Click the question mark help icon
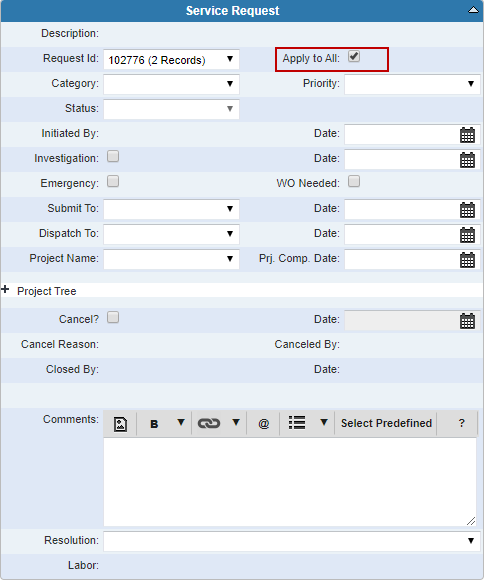Screen dimensions: 484x580 pyautogui.click(x=461, y=423)
